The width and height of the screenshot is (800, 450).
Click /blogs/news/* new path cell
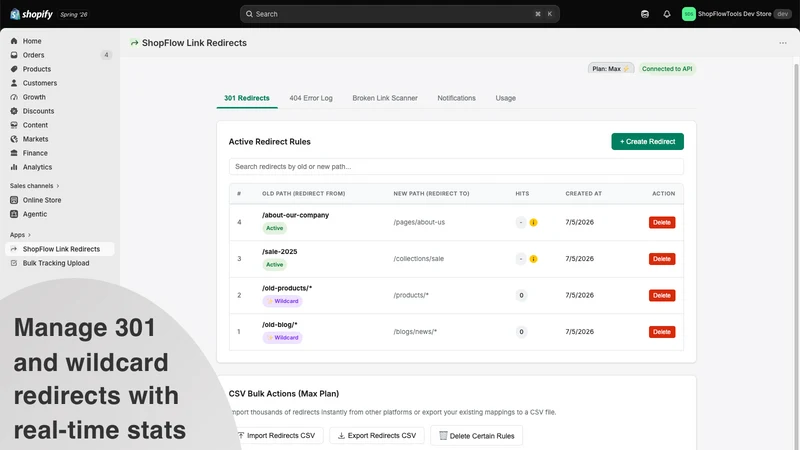[x=415, y=332]
